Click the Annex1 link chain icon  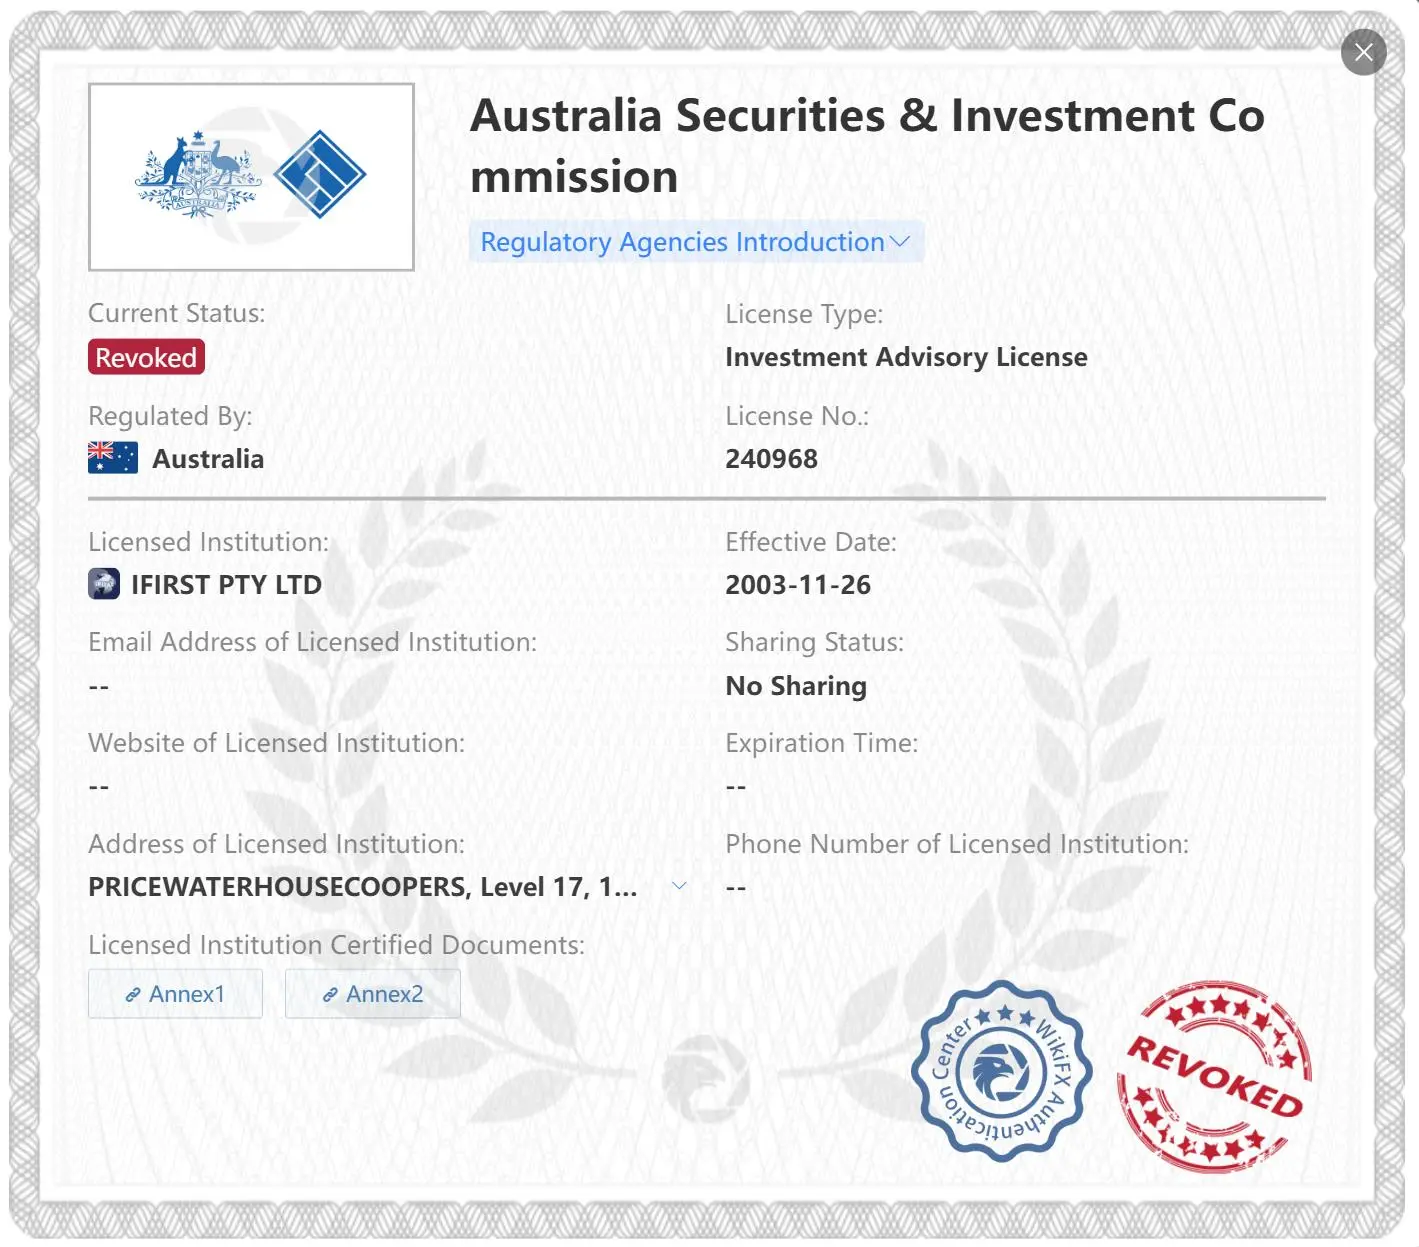(x=132, y=995)
